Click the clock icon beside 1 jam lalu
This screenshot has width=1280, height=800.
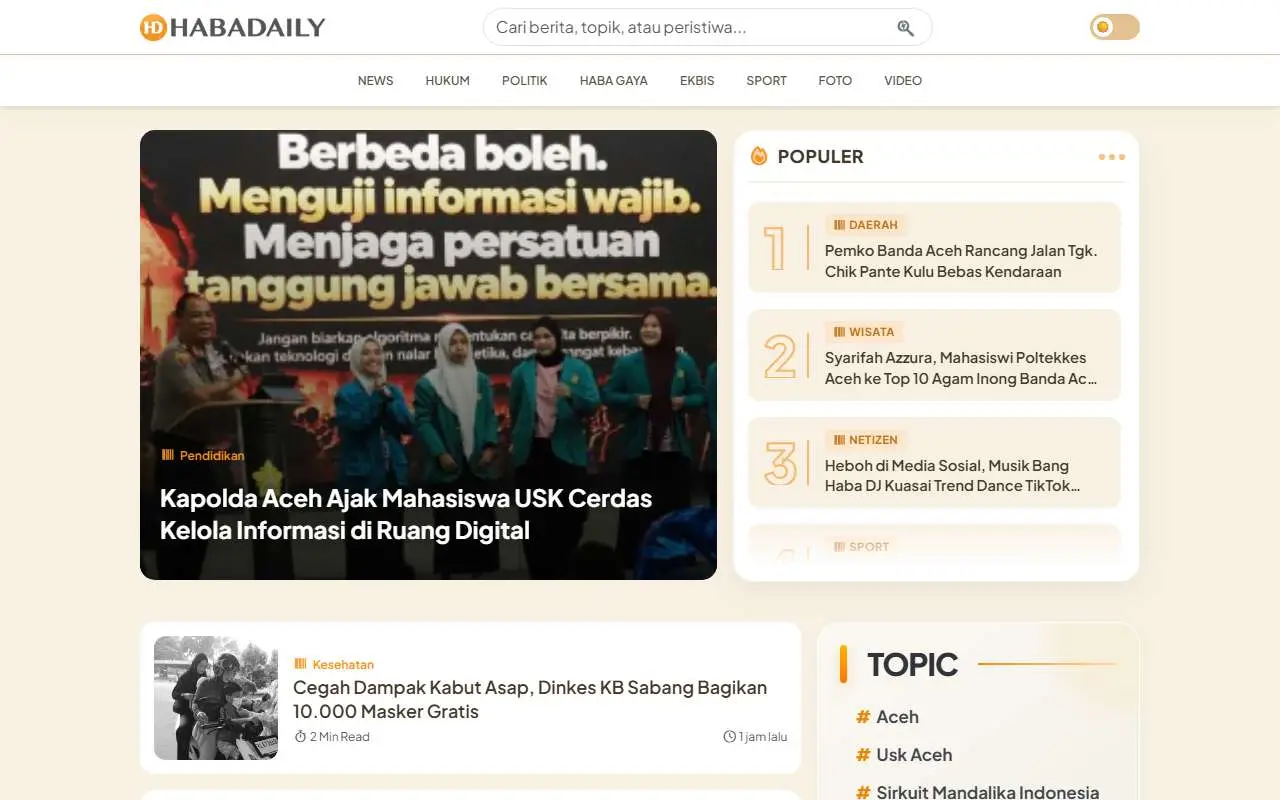pos(729,737)
